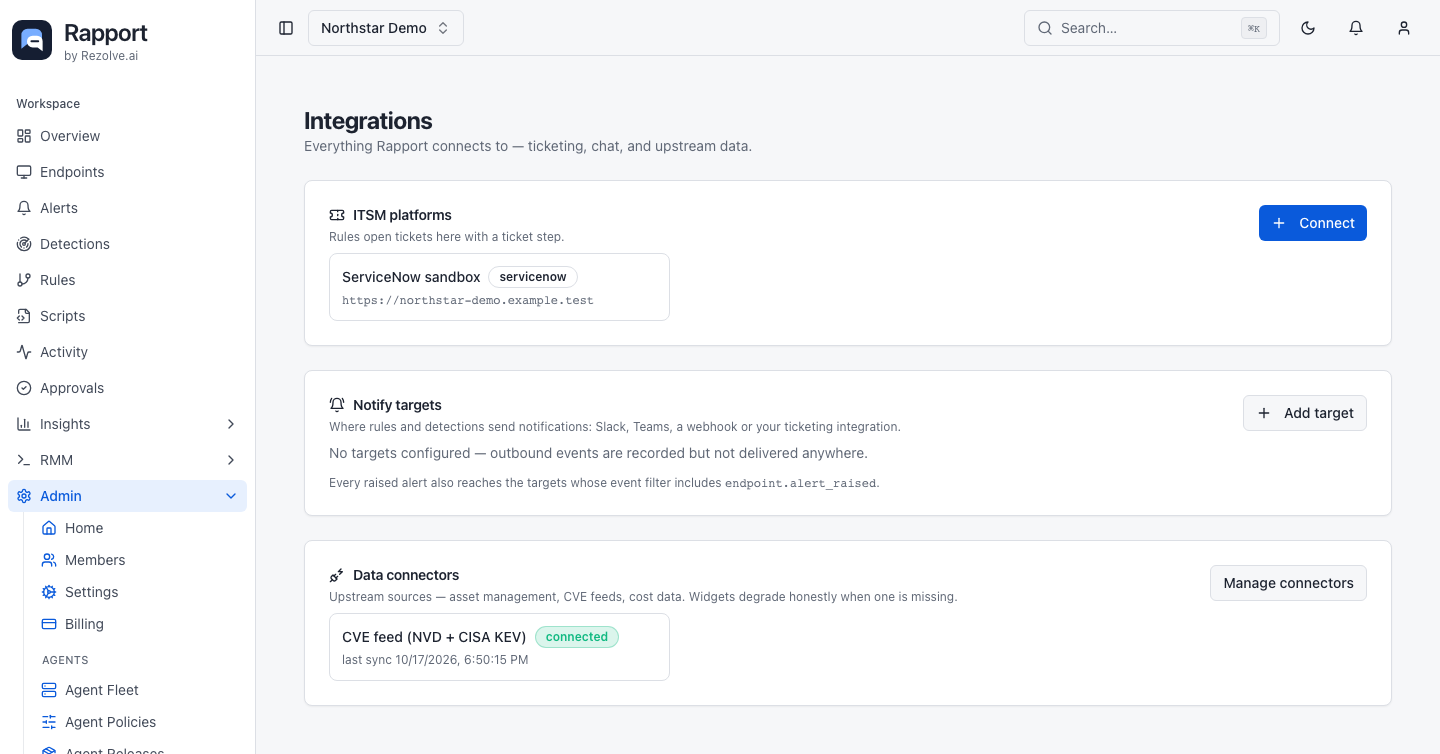The height and width of the screenshot is (754, 1440).
Task: Open the Northstar Demo workspace switcher
Action: [x=386, y=28]
